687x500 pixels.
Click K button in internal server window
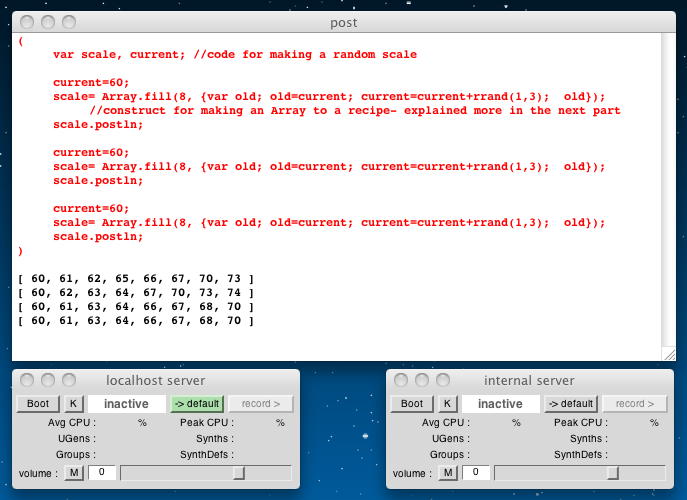(447, 404)
